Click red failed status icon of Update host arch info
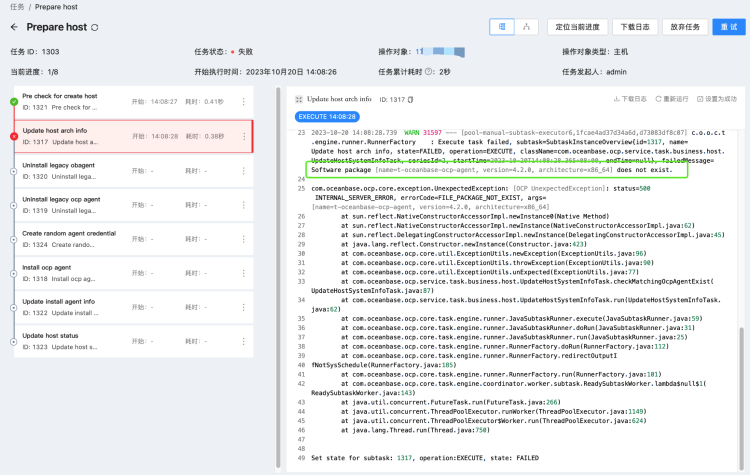This screenshot has height=475, width=750. pos(14,136)
